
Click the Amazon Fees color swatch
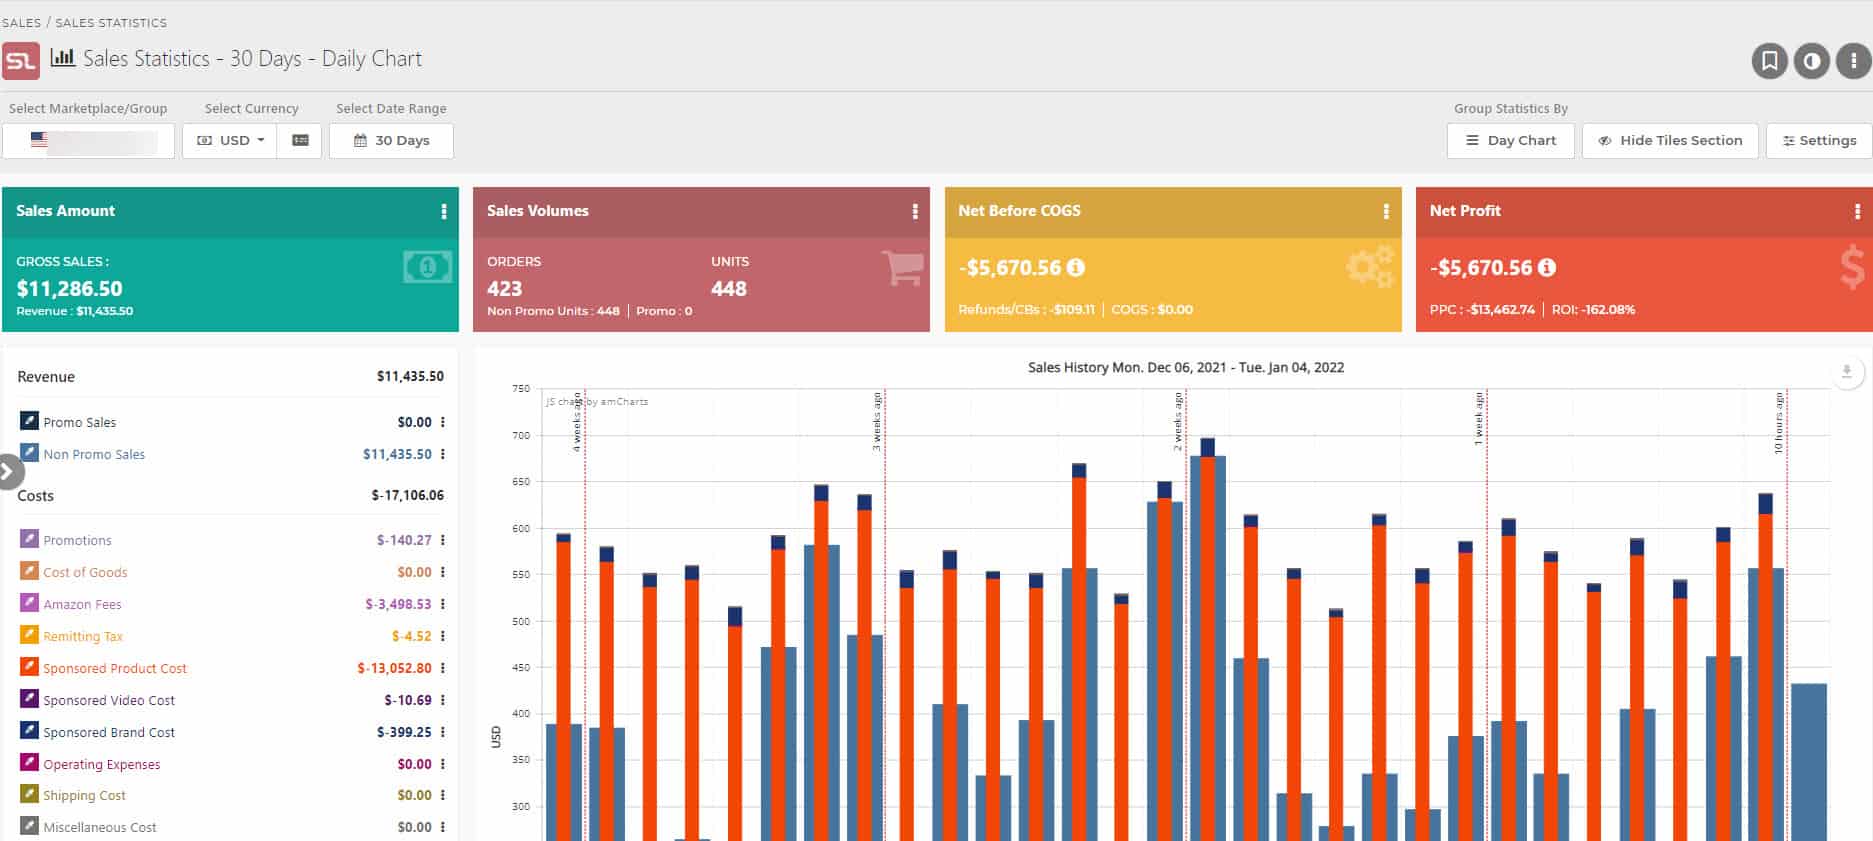(x=29, y=603)
